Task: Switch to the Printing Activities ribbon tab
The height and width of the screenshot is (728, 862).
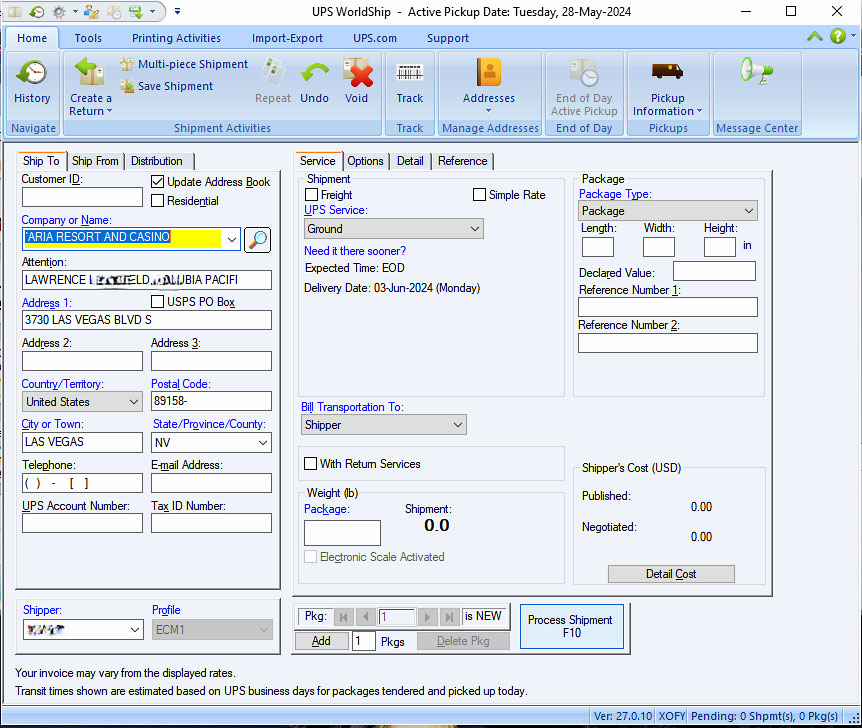Action: tap(176, 38)
